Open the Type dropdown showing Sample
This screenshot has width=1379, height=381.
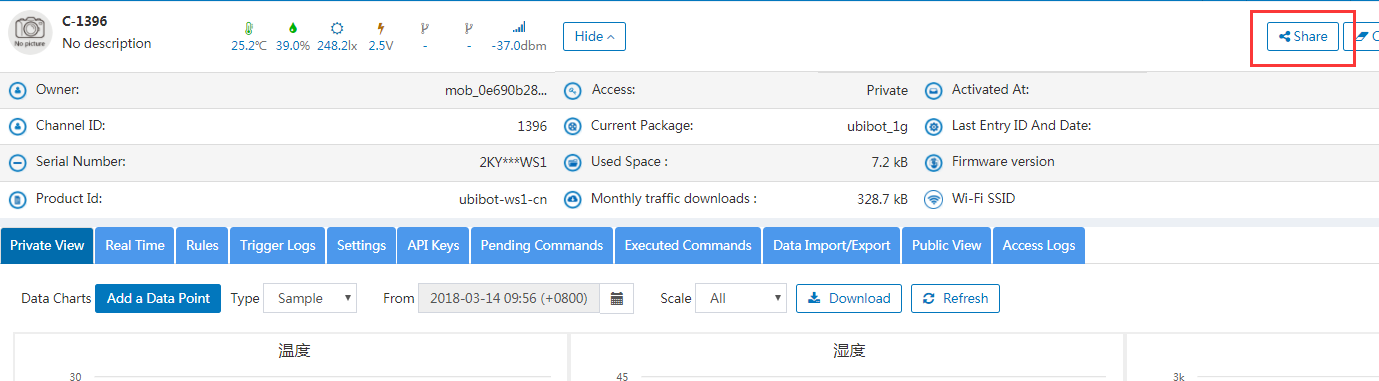(x=310, y=298)
